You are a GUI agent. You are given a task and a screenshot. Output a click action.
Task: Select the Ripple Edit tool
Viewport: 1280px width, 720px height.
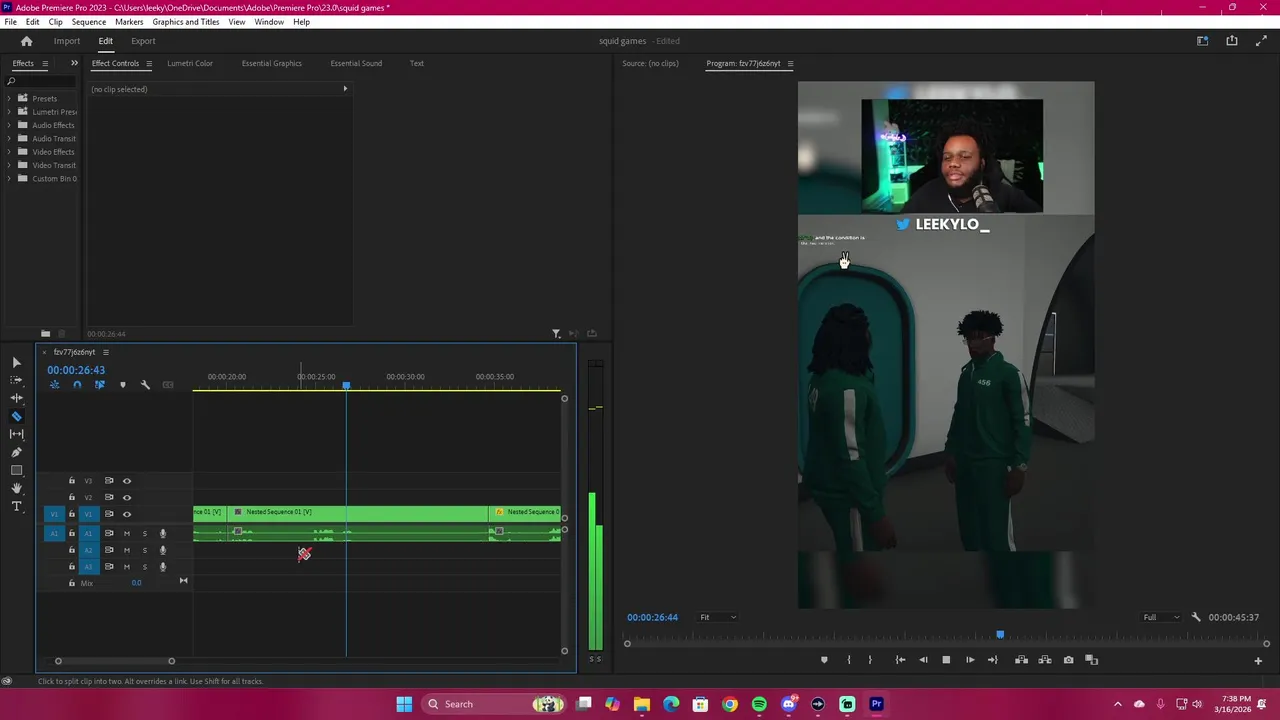coord(16,398)
